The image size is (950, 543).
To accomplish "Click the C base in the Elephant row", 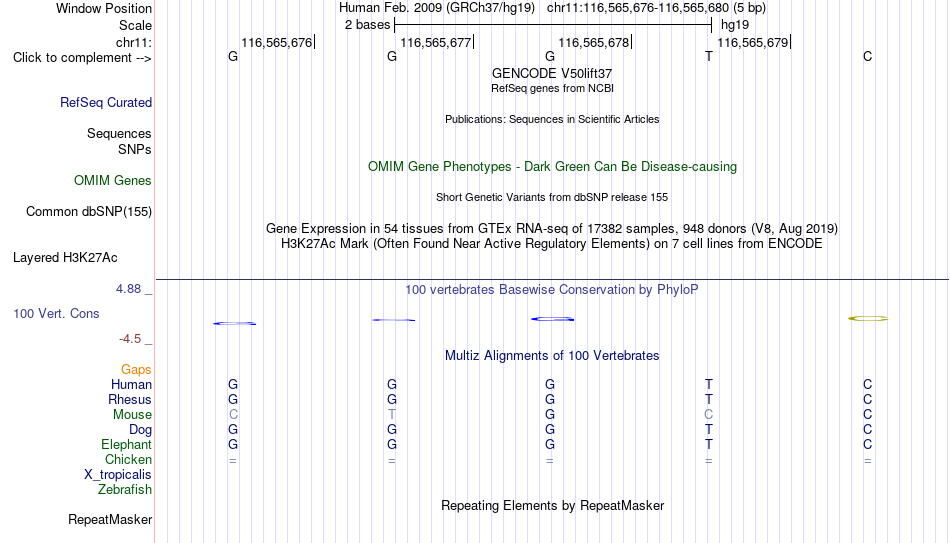I will [868, 445].
